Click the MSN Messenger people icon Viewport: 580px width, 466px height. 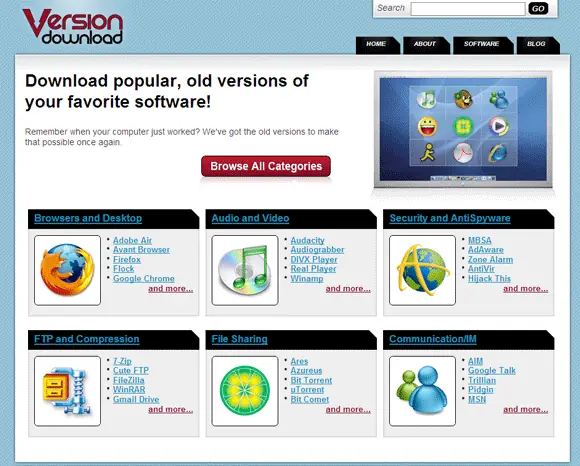422,391
